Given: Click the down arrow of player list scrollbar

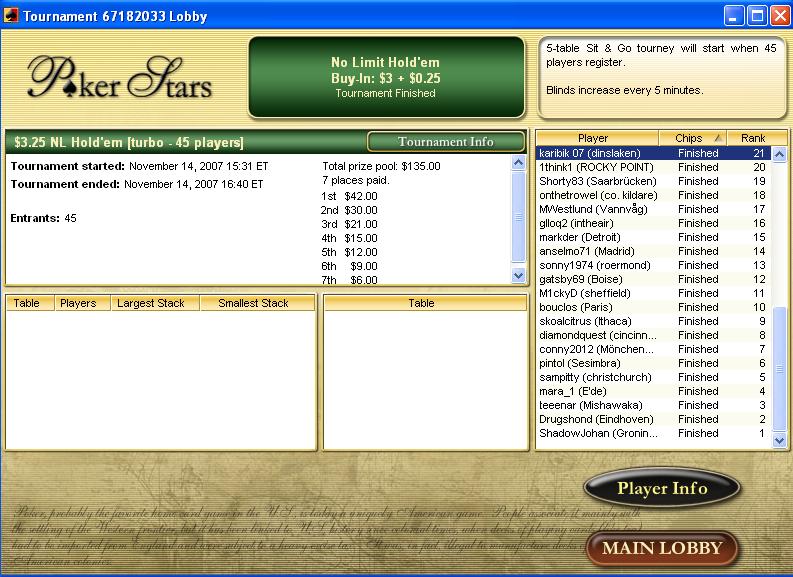Looking at the screenshot, I should coord(779,440).
